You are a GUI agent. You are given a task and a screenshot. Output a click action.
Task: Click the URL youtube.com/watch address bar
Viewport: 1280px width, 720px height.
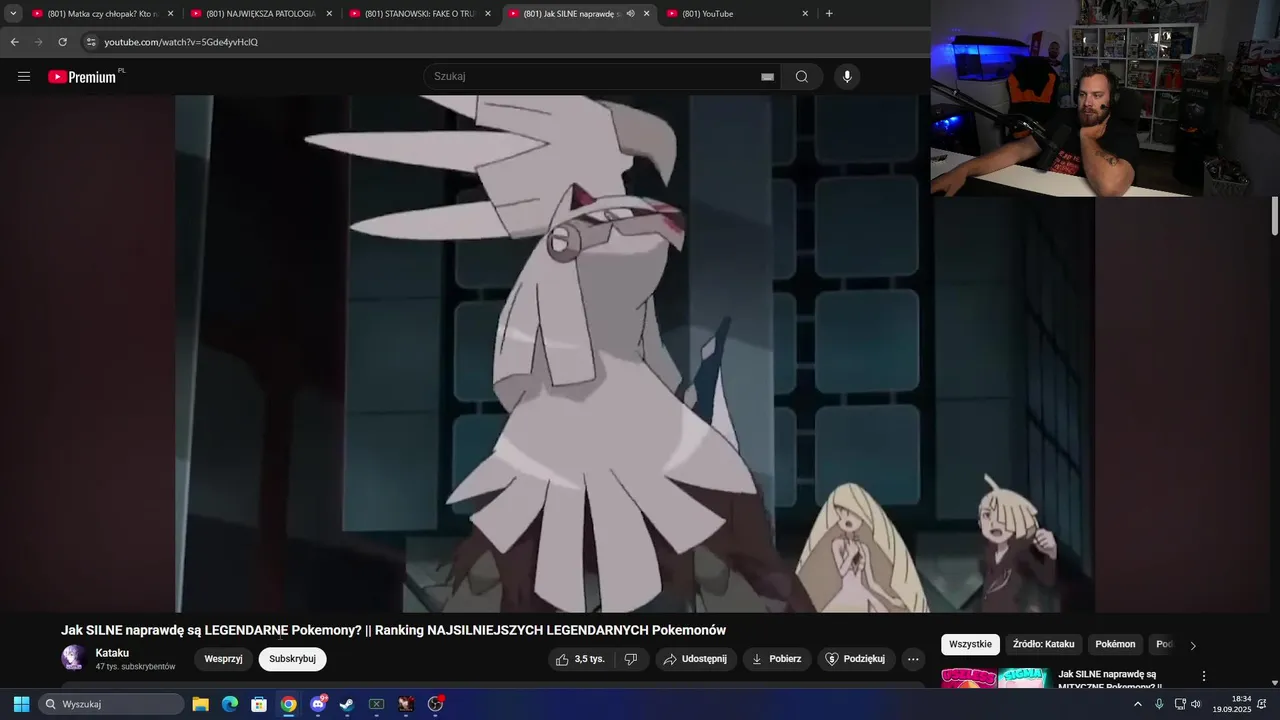coord(181,42)
